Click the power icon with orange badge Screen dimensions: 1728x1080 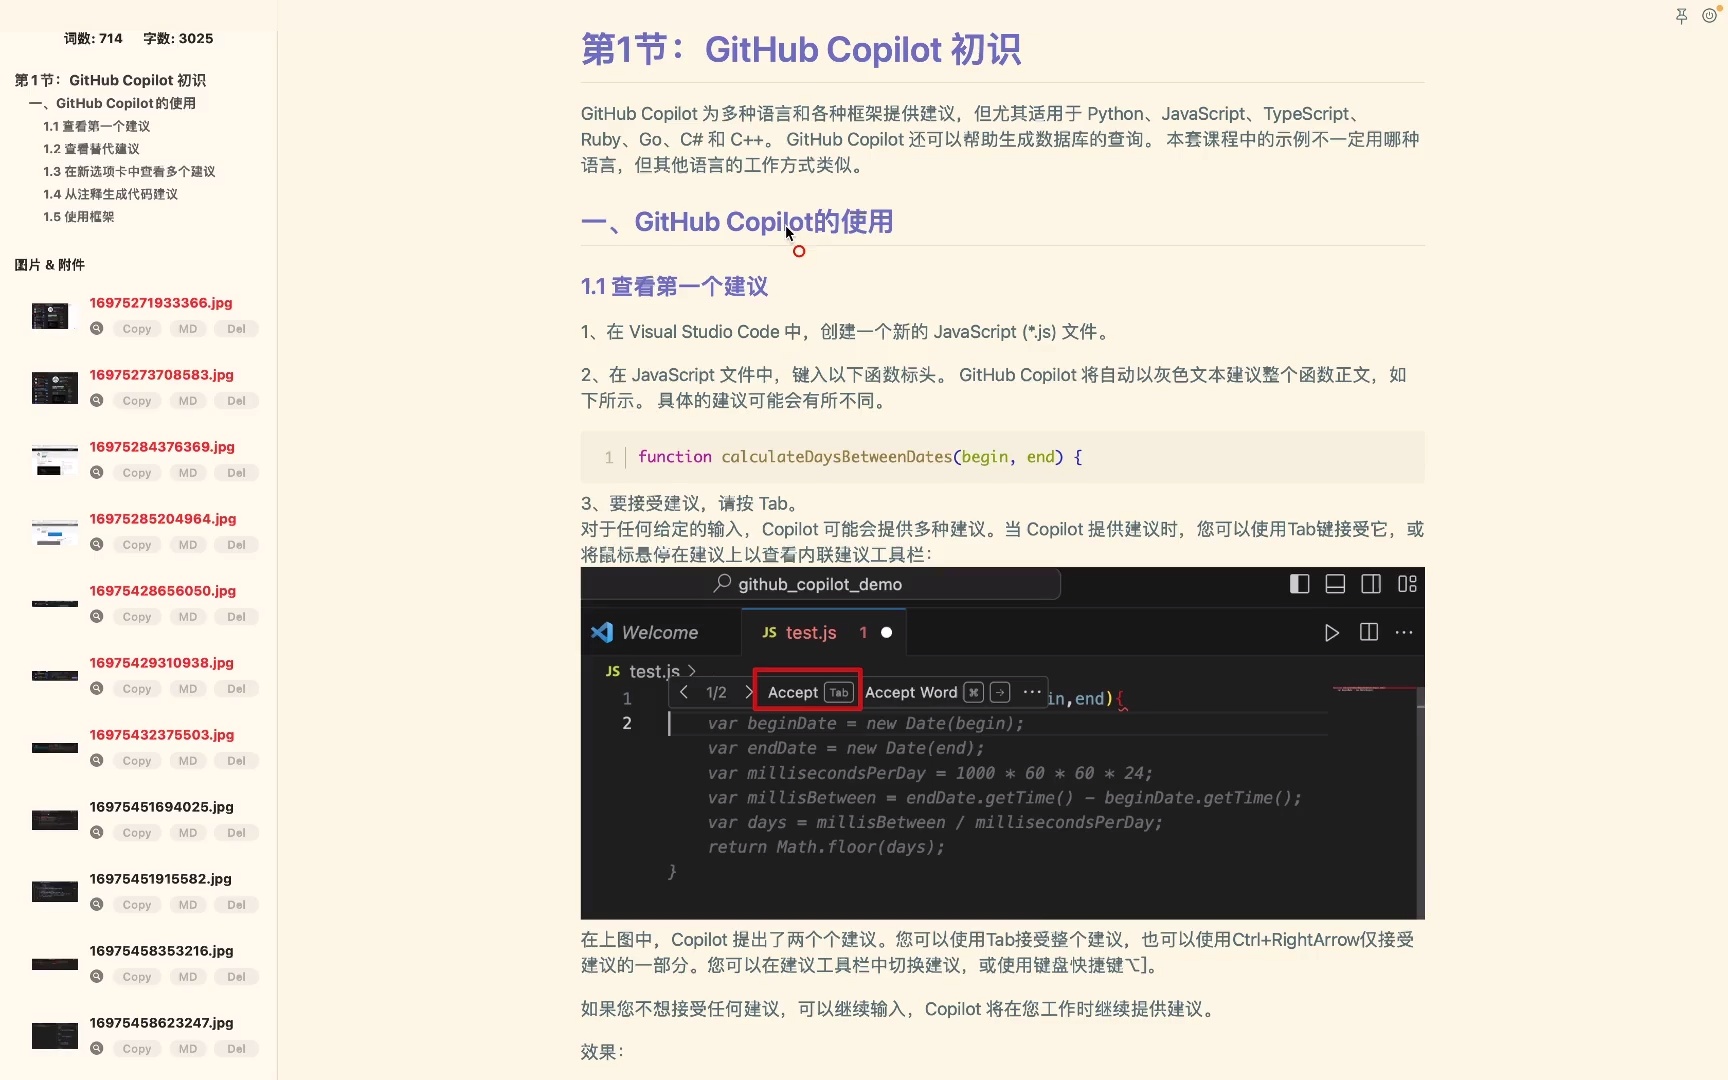point(1711,16)
